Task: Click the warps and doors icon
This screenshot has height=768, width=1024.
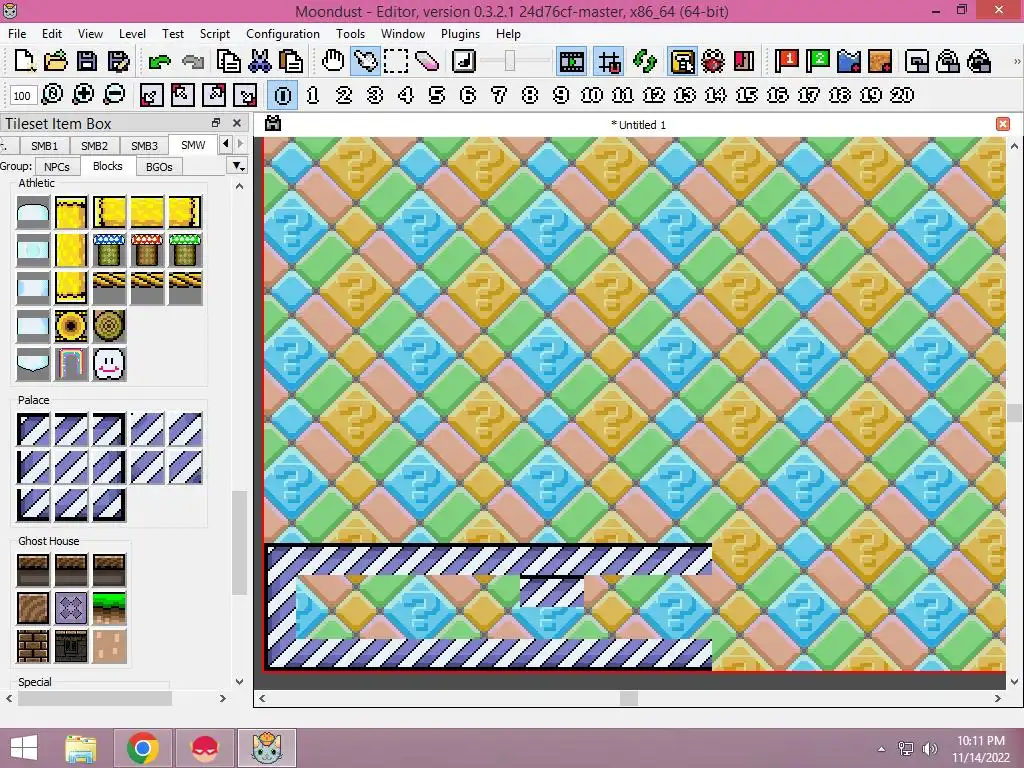Action: 744,61
